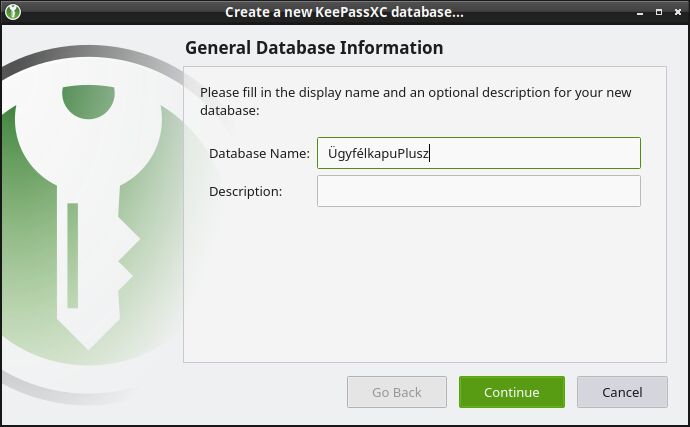Click the greyed-out Go Back button
The width and height of the screenshot is (690, 427).
[x=396, y=392]
